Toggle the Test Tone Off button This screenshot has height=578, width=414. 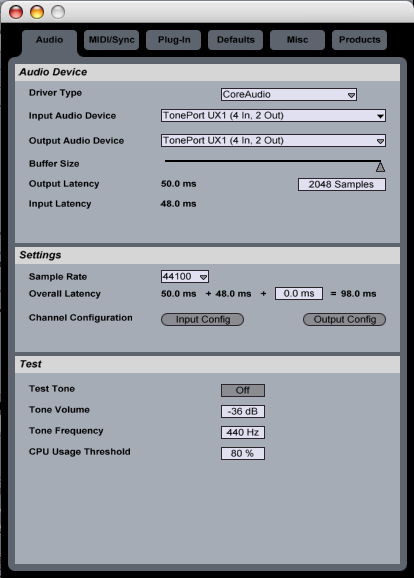[x=243, y=390]
